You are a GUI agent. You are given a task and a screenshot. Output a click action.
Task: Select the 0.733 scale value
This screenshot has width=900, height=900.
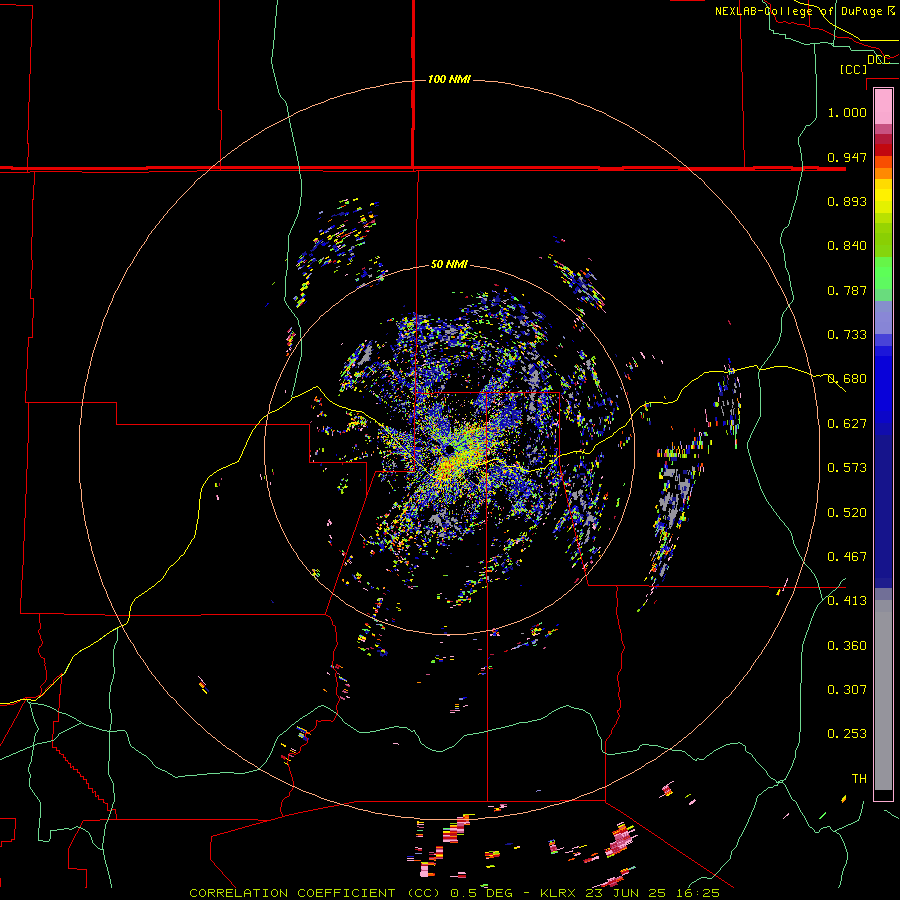tap(847, 335)
